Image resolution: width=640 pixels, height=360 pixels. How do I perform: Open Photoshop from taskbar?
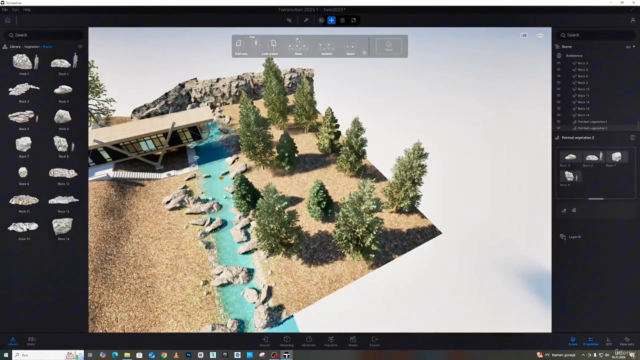188,355
